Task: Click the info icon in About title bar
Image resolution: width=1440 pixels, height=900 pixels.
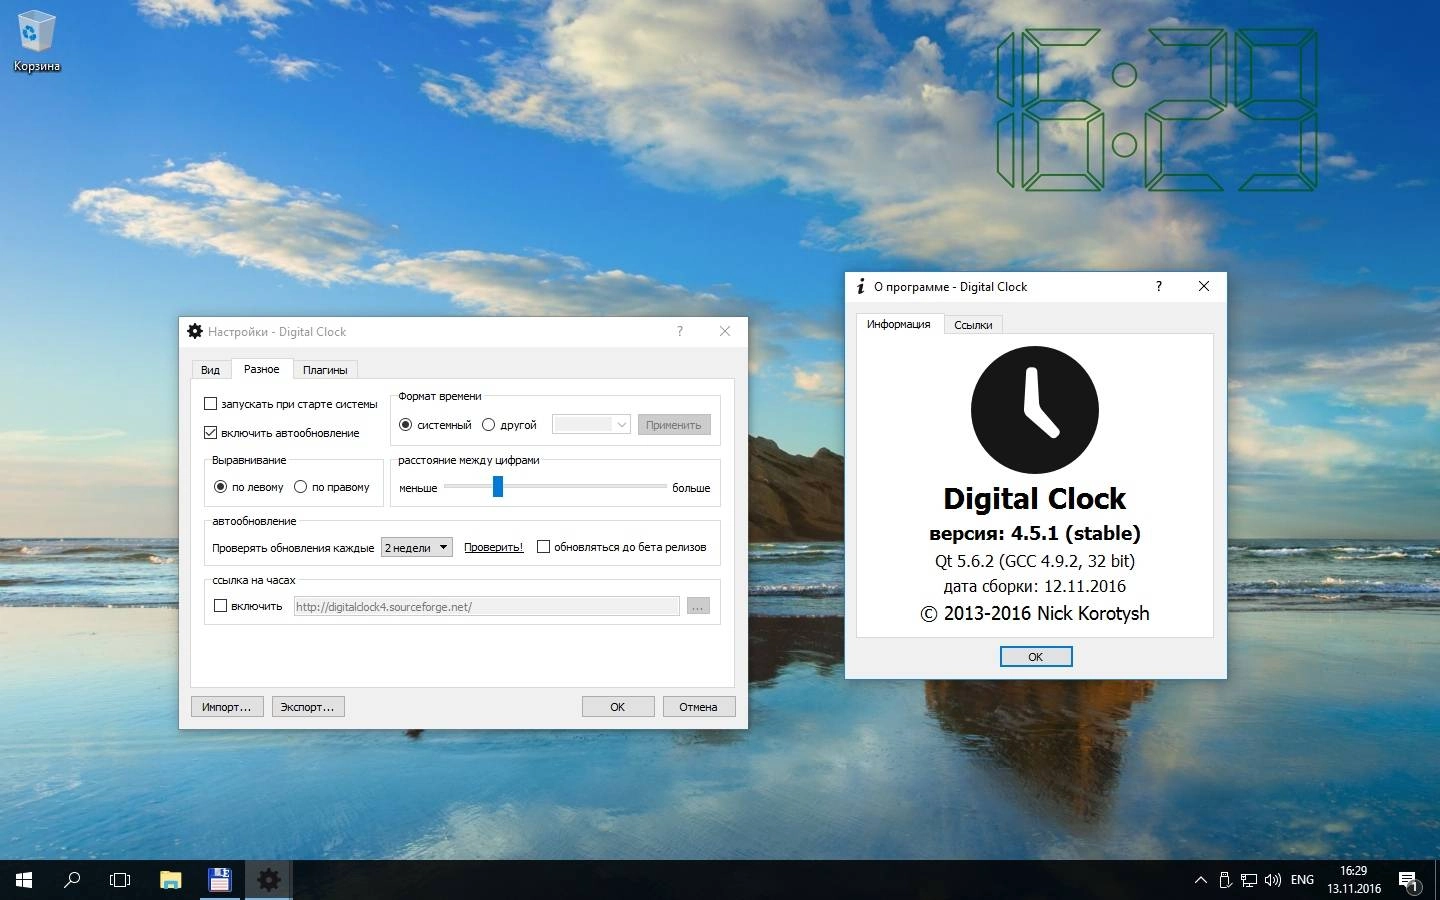Action: point(860,287)
